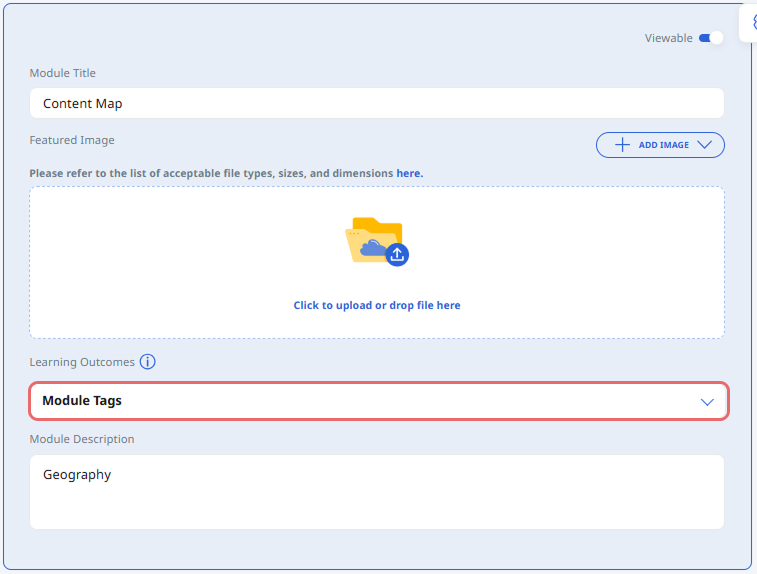The image size is (757, 574).
Task: Click the Learning Outcomes label
Action: pyautogui.click(x=81, y=362)
